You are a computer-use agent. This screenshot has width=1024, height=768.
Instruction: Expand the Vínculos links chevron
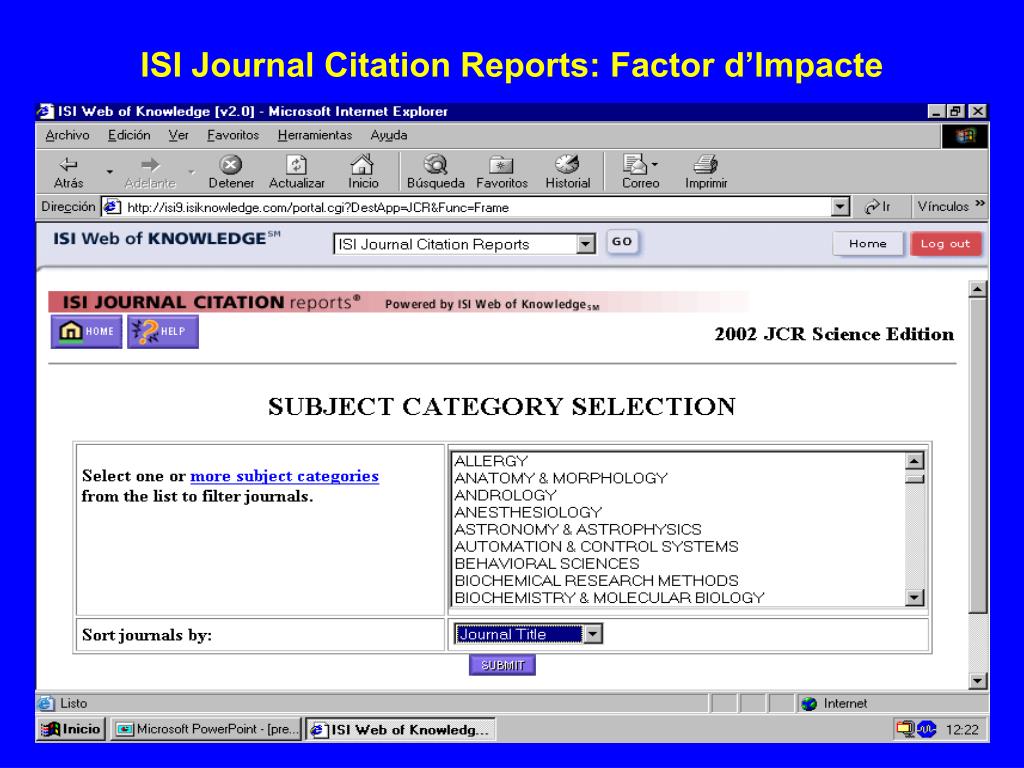click(980, 204)
